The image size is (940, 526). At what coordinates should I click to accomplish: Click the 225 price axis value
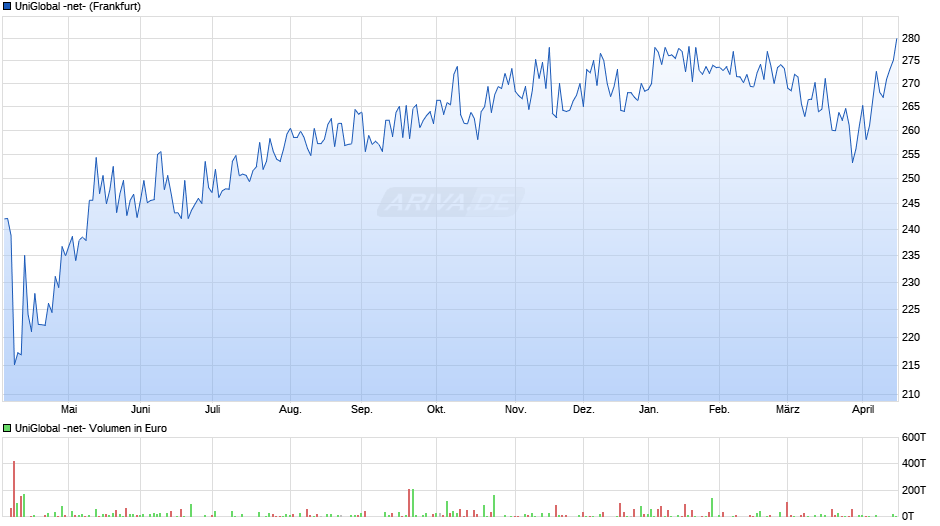[911, 309]
